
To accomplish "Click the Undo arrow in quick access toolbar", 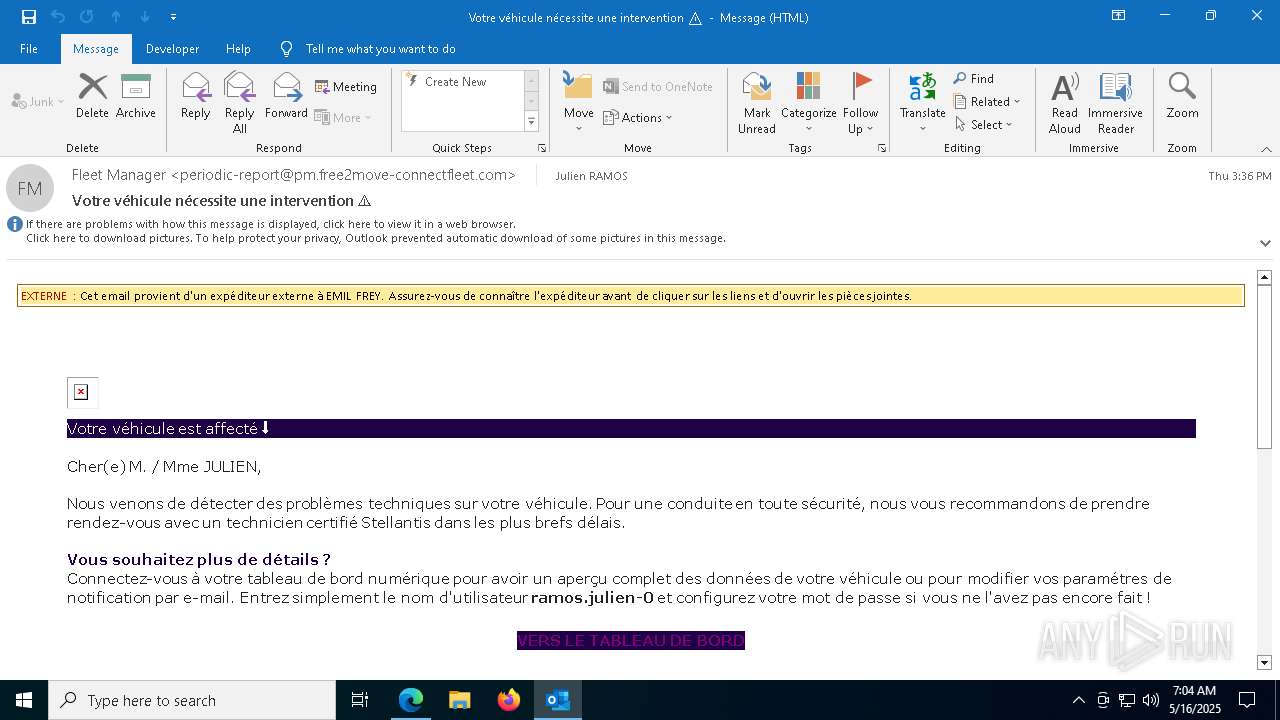I will pos(57,17).
